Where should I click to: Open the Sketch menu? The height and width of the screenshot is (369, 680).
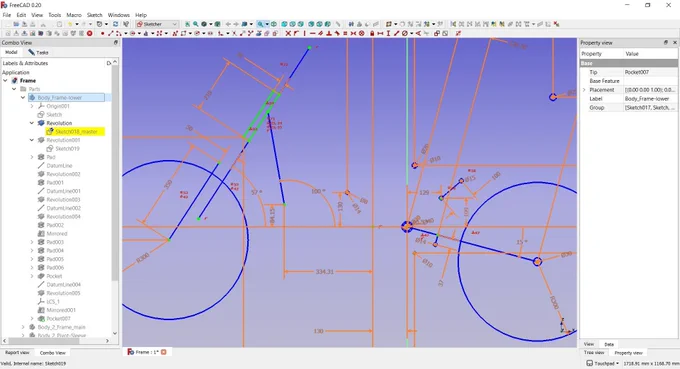click(95, 15)
